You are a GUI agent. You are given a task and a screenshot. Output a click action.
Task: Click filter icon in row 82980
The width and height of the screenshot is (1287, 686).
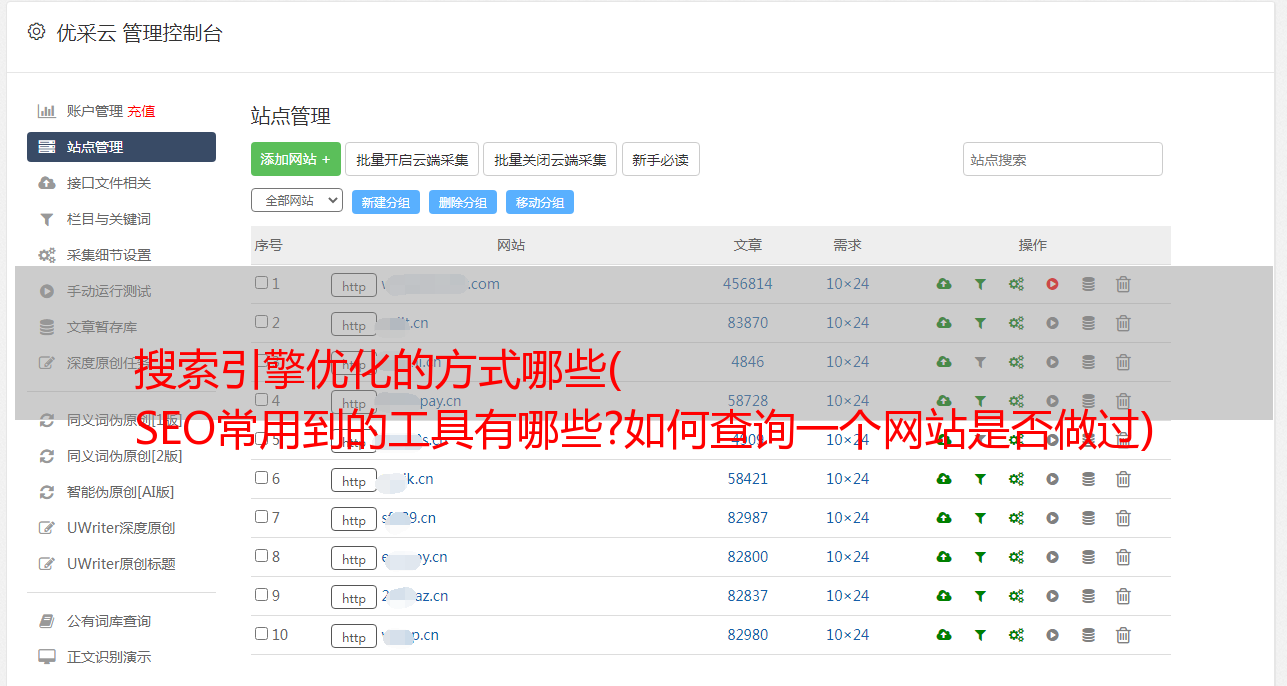click(980, 635)
